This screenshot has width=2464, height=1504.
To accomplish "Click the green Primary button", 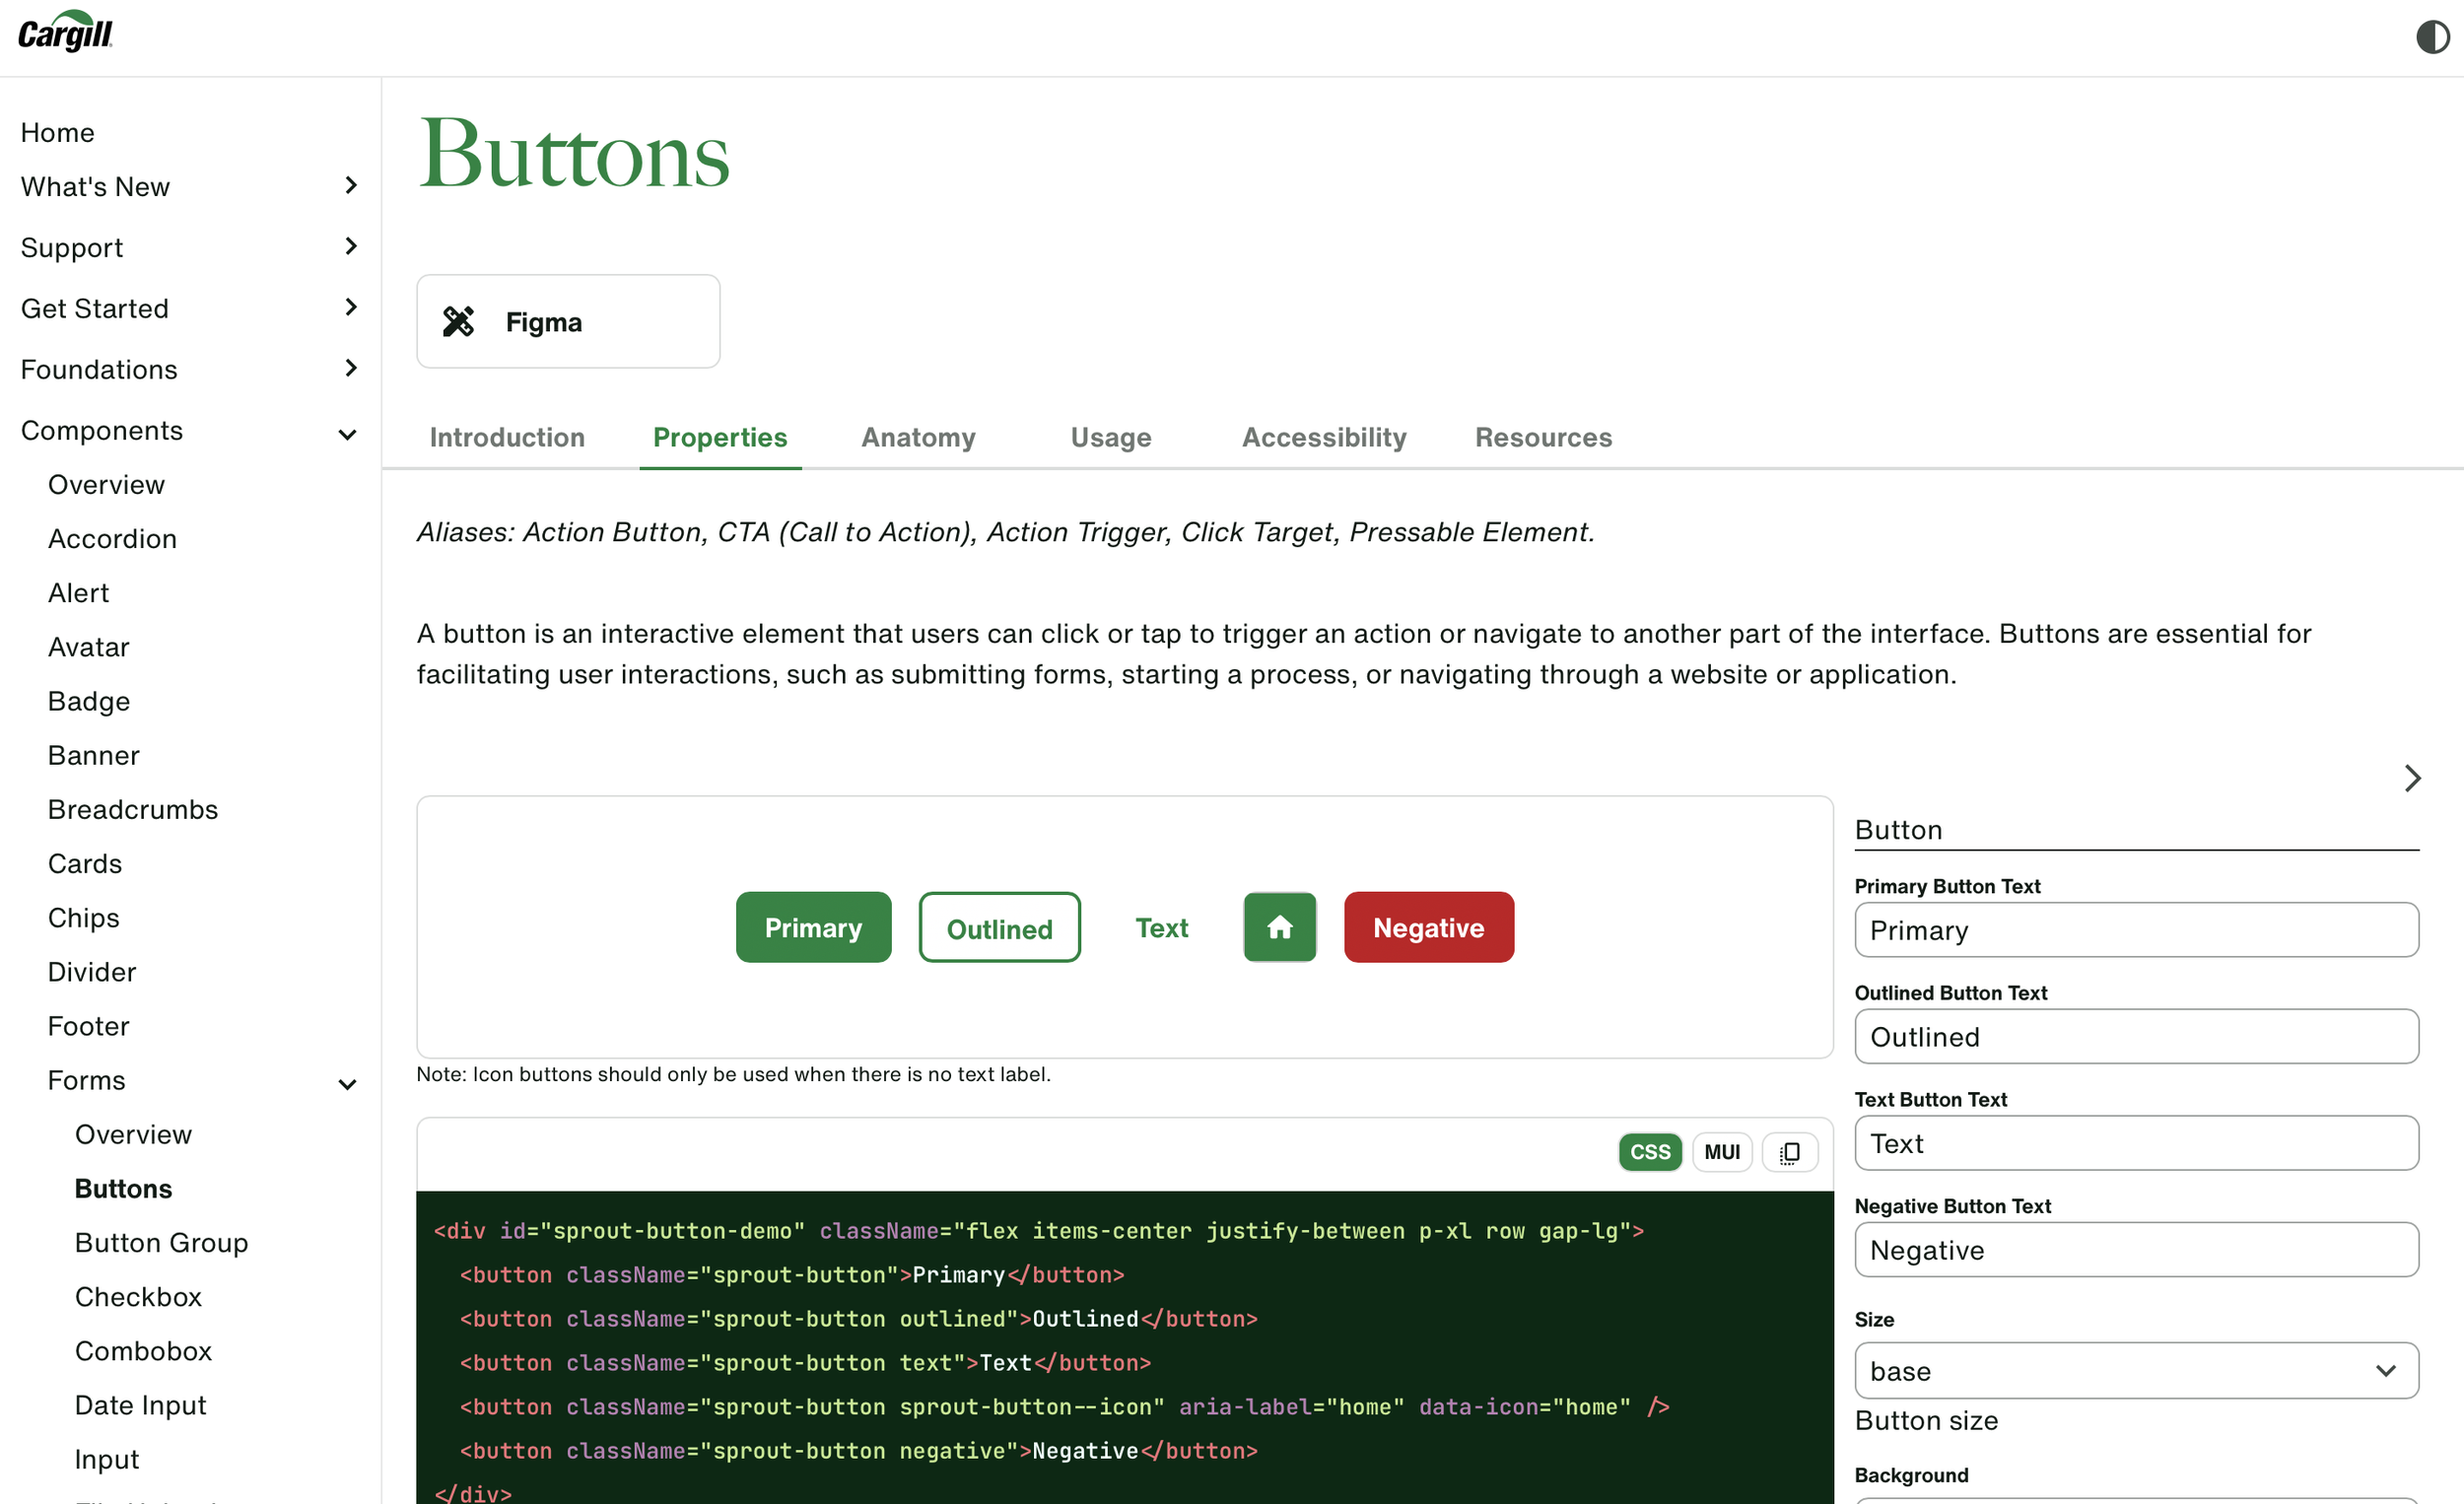I will [813, 927].
